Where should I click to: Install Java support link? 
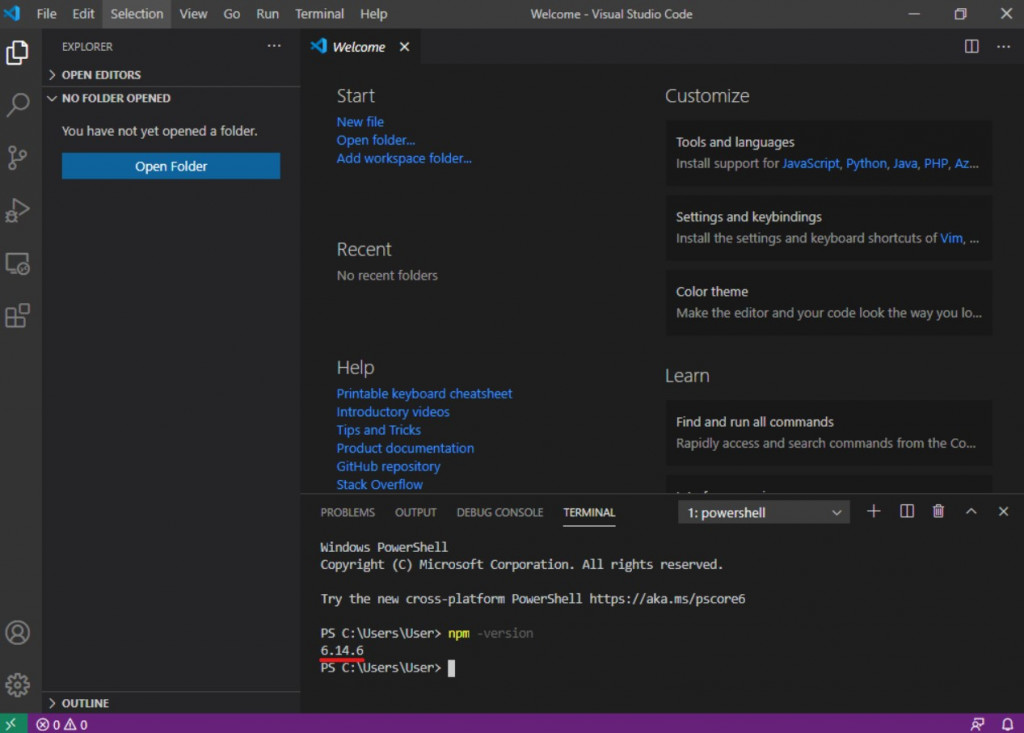point(904,163)
